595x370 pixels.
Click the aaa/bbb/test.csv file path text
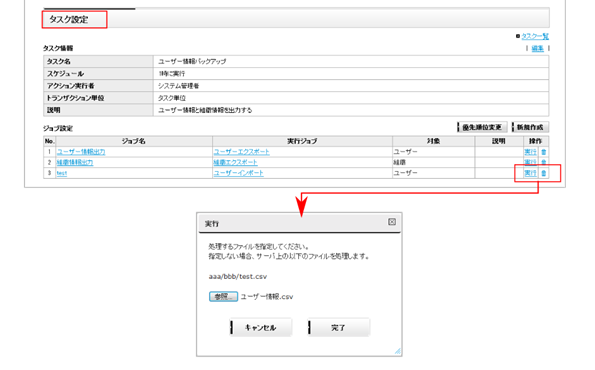click(x=238, y=276)
